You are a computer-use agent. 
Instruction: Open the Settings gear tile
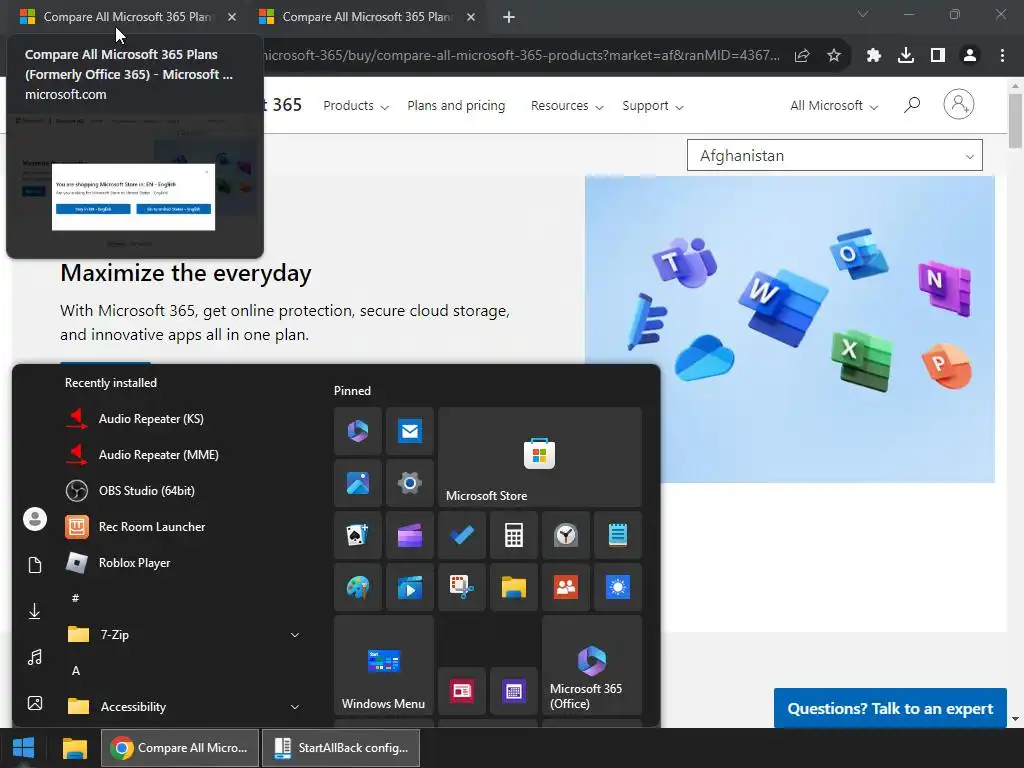(409, 483)
